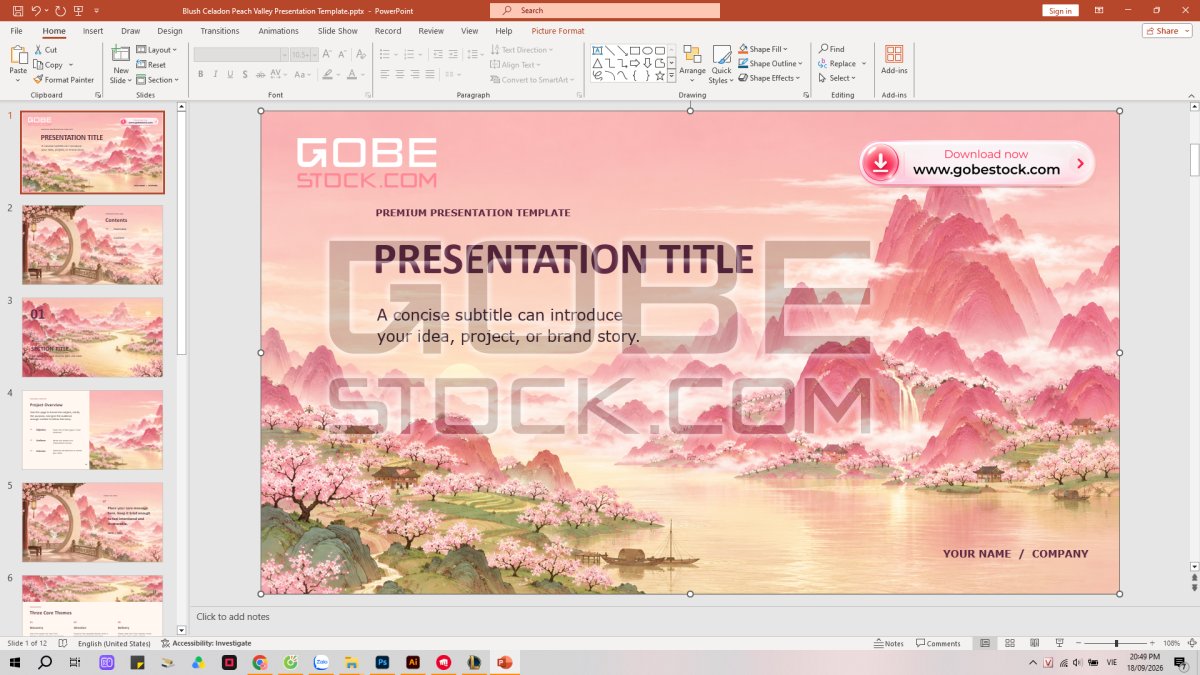Screen dimensions: 1200x675
Task: Open the Add-ins pane
Action: [894, 60]
